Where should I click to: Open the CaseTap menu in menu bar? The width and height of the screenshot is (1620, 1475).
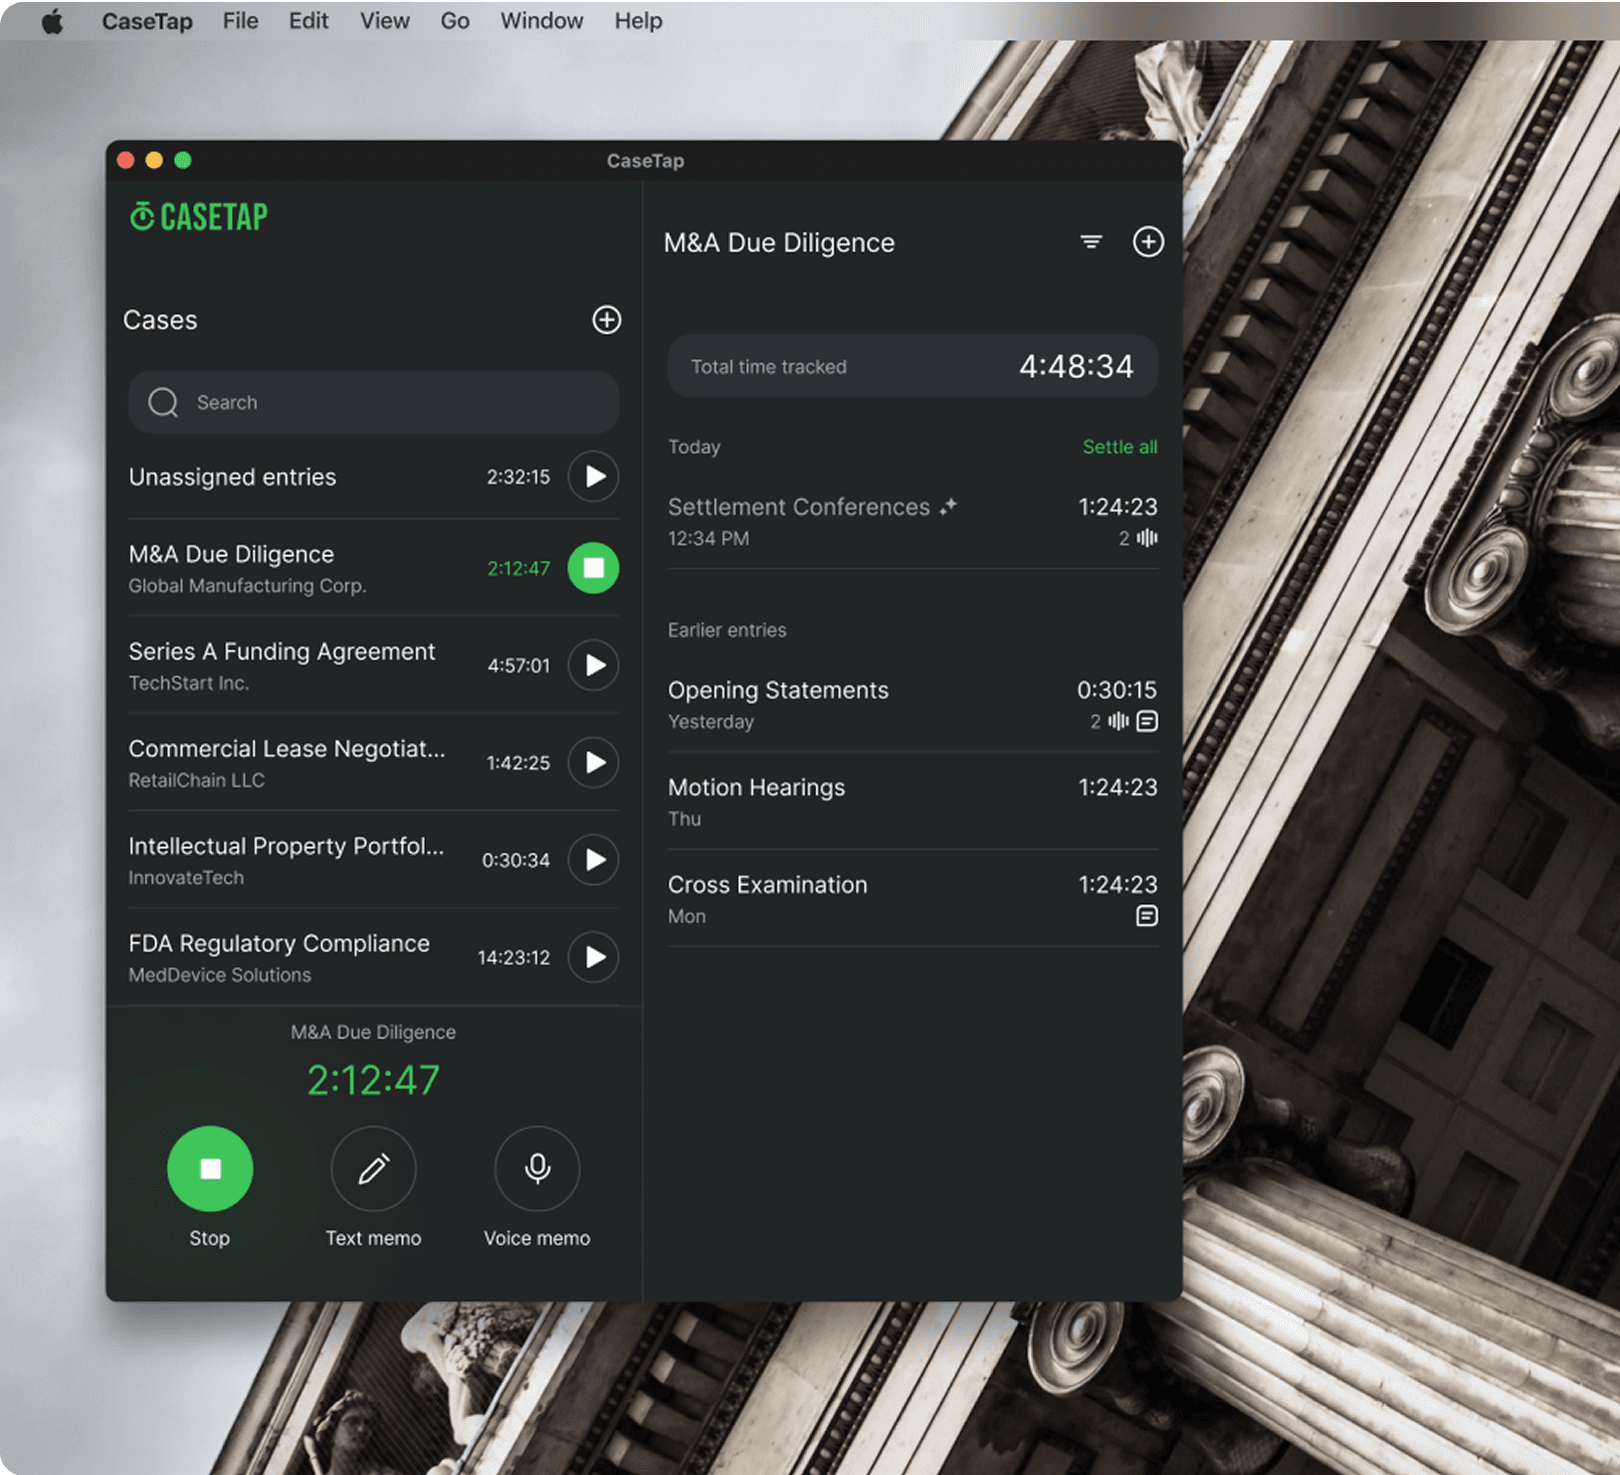coord(147,21)
